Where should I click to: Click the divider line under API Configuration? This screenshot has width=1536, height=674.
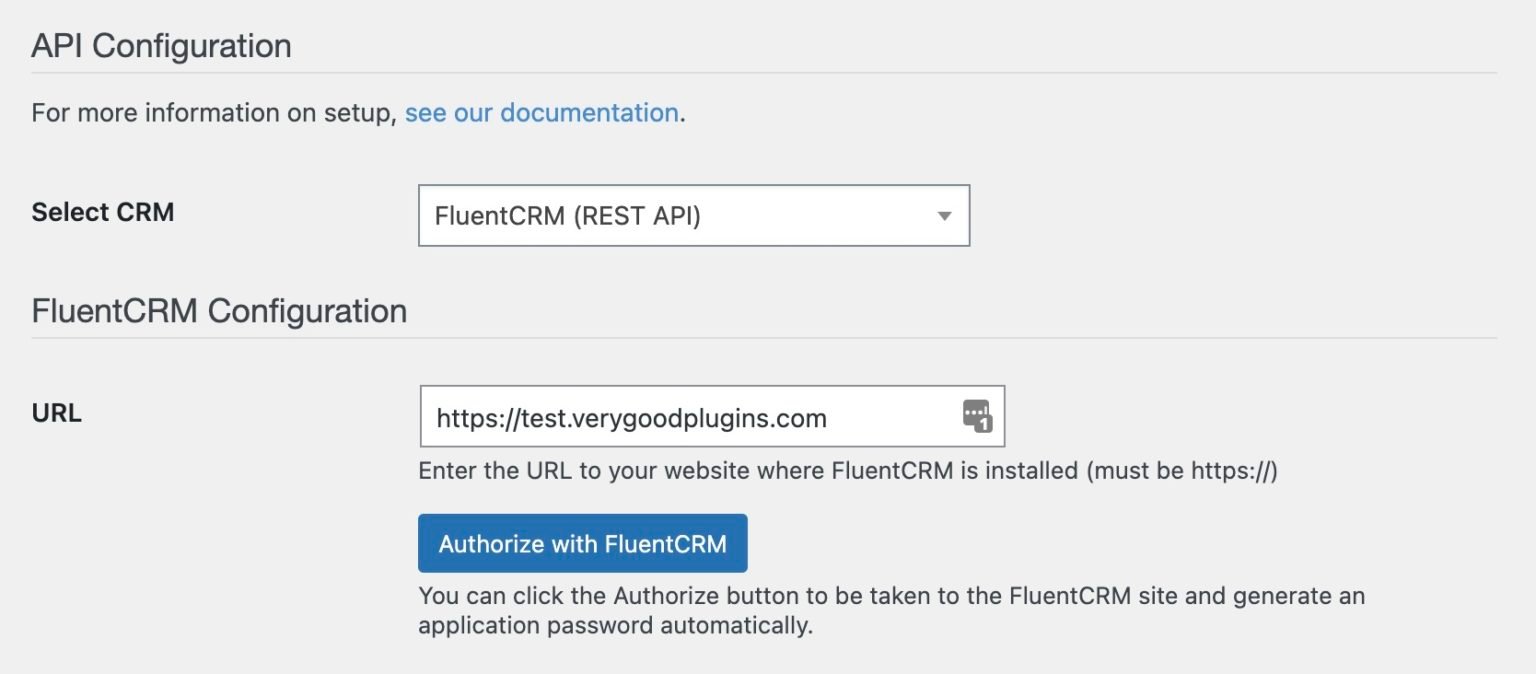coord(764,73)
